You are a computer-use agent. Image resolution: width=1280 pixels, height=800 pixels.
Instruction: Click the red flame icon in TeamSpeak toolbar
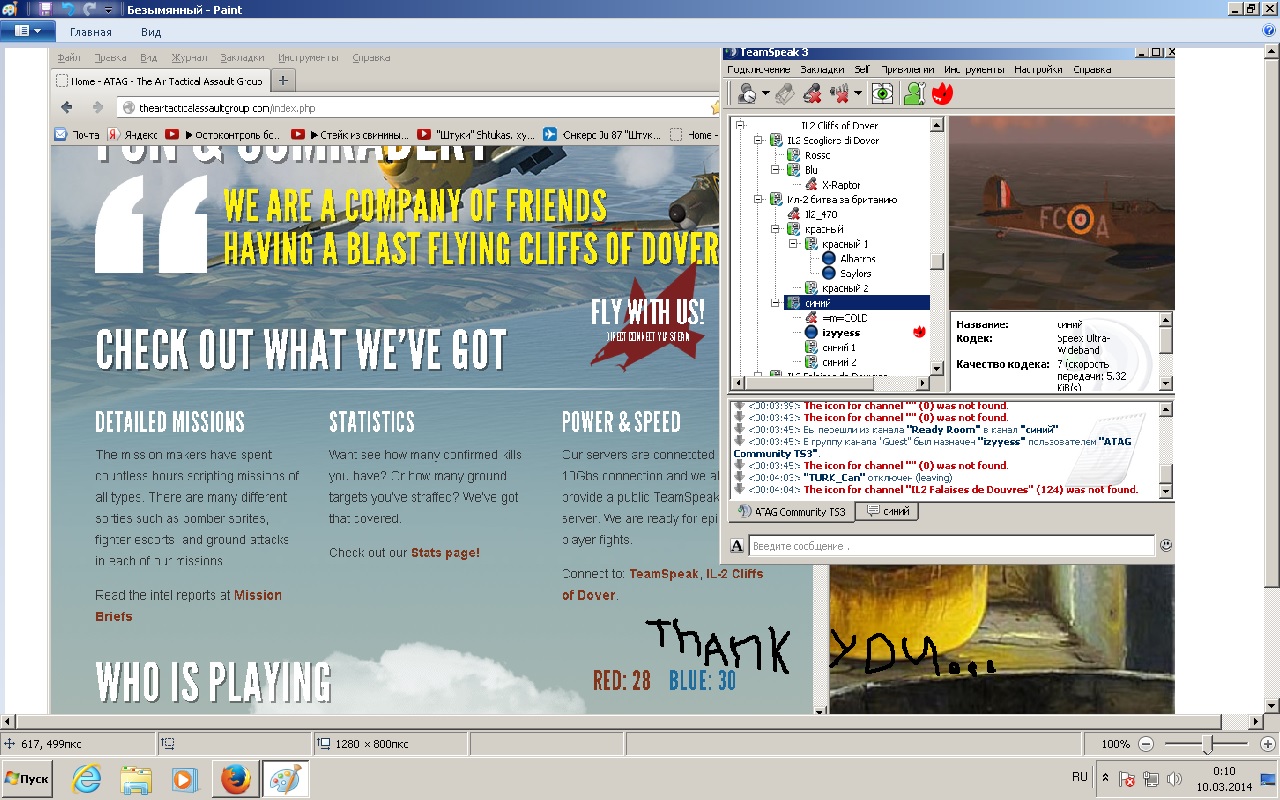pyautogui.click(x=942, y=94)
